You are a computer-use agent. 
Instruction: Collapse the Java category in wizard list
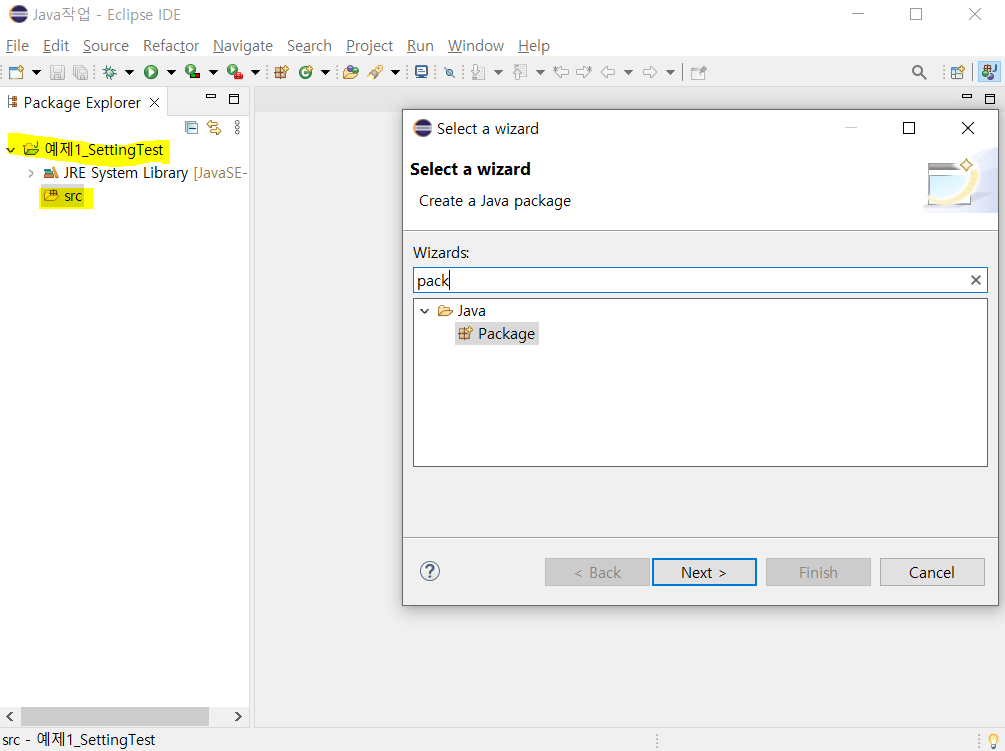[x=424, y=311]
